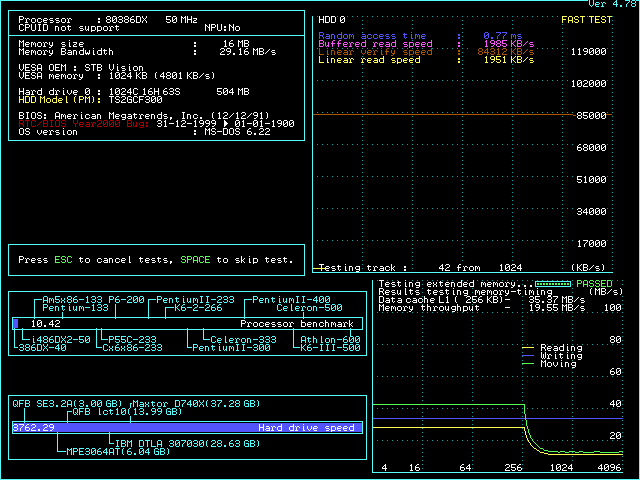The width and height of the screenshot is (640, 480).
Task: Click the 'Celeron-333' reference marker
Action: tap(243, 340)
